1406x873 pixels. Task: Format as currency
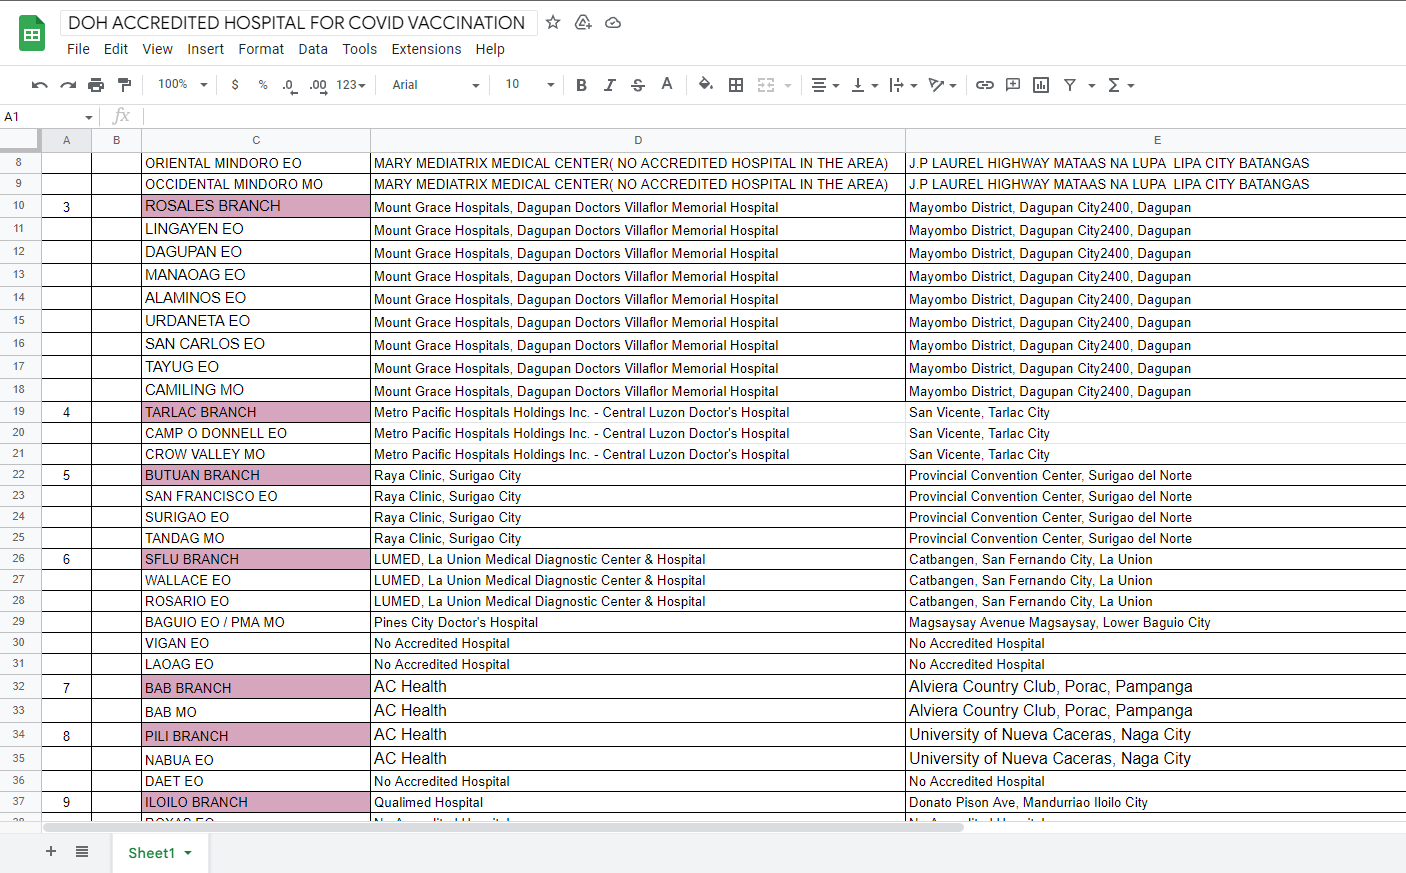pyautogui.click(x=235, y=85)
